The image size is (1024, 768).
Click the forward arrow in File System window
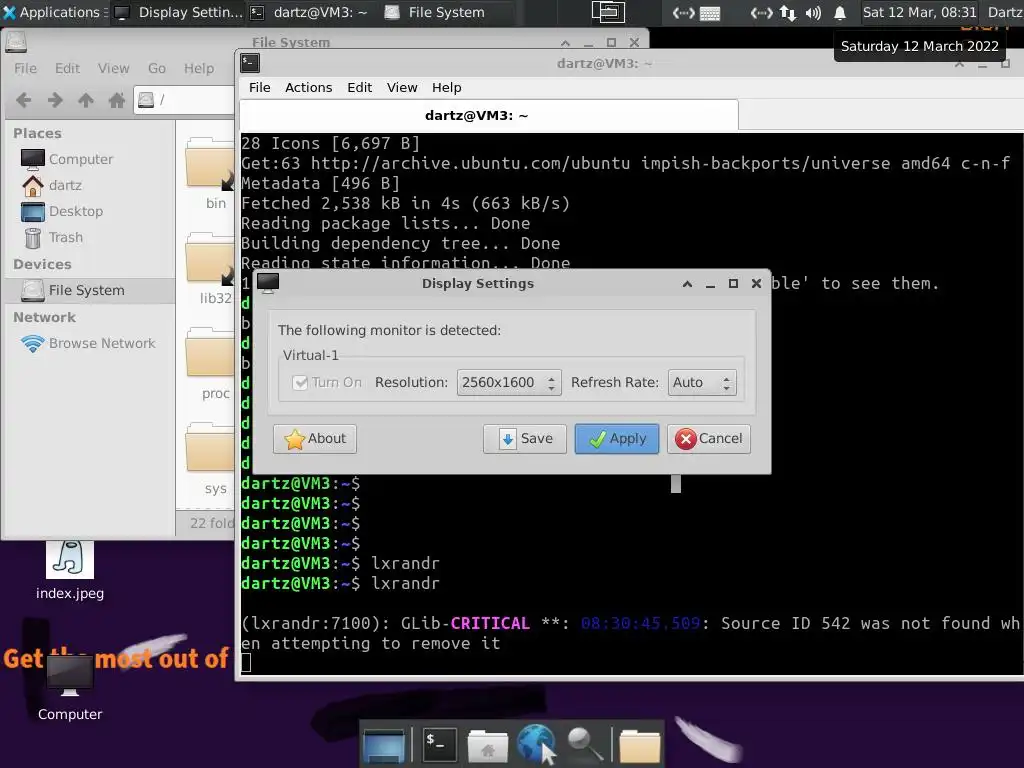pos(55,100)
